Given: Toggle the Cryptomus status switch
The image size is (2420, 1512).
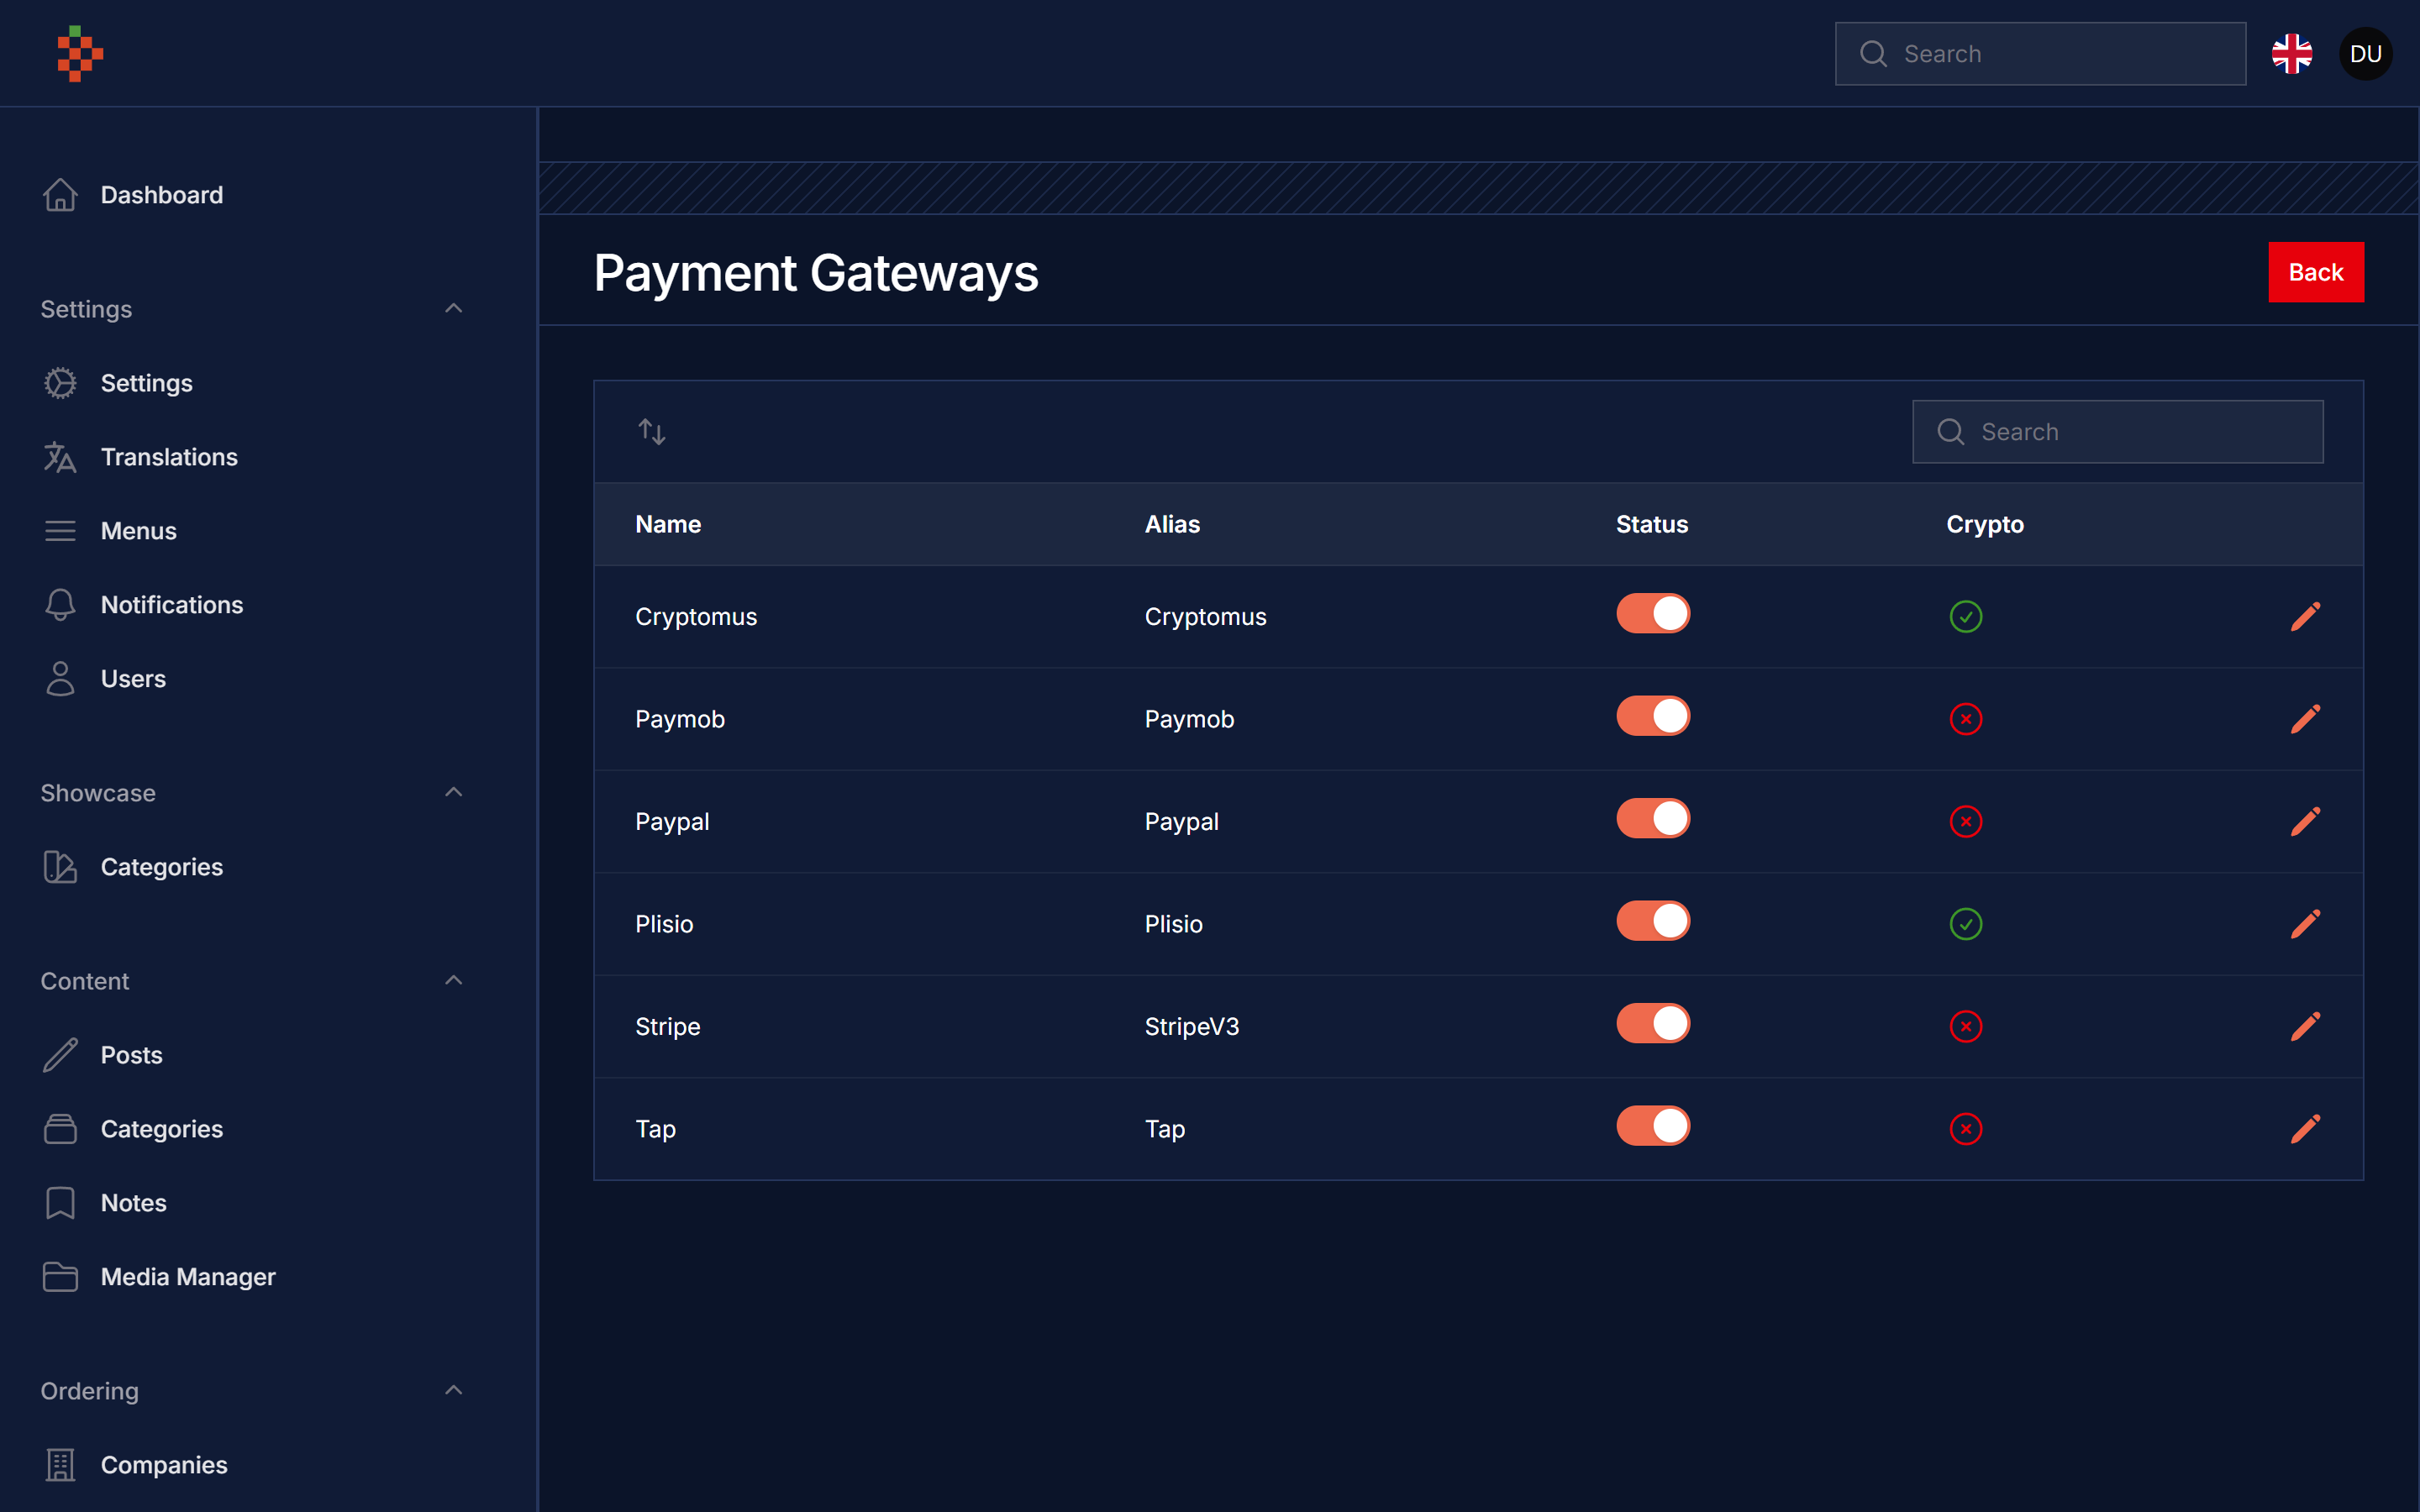Looking at the screenshot, I should (x=1653, y=613).
